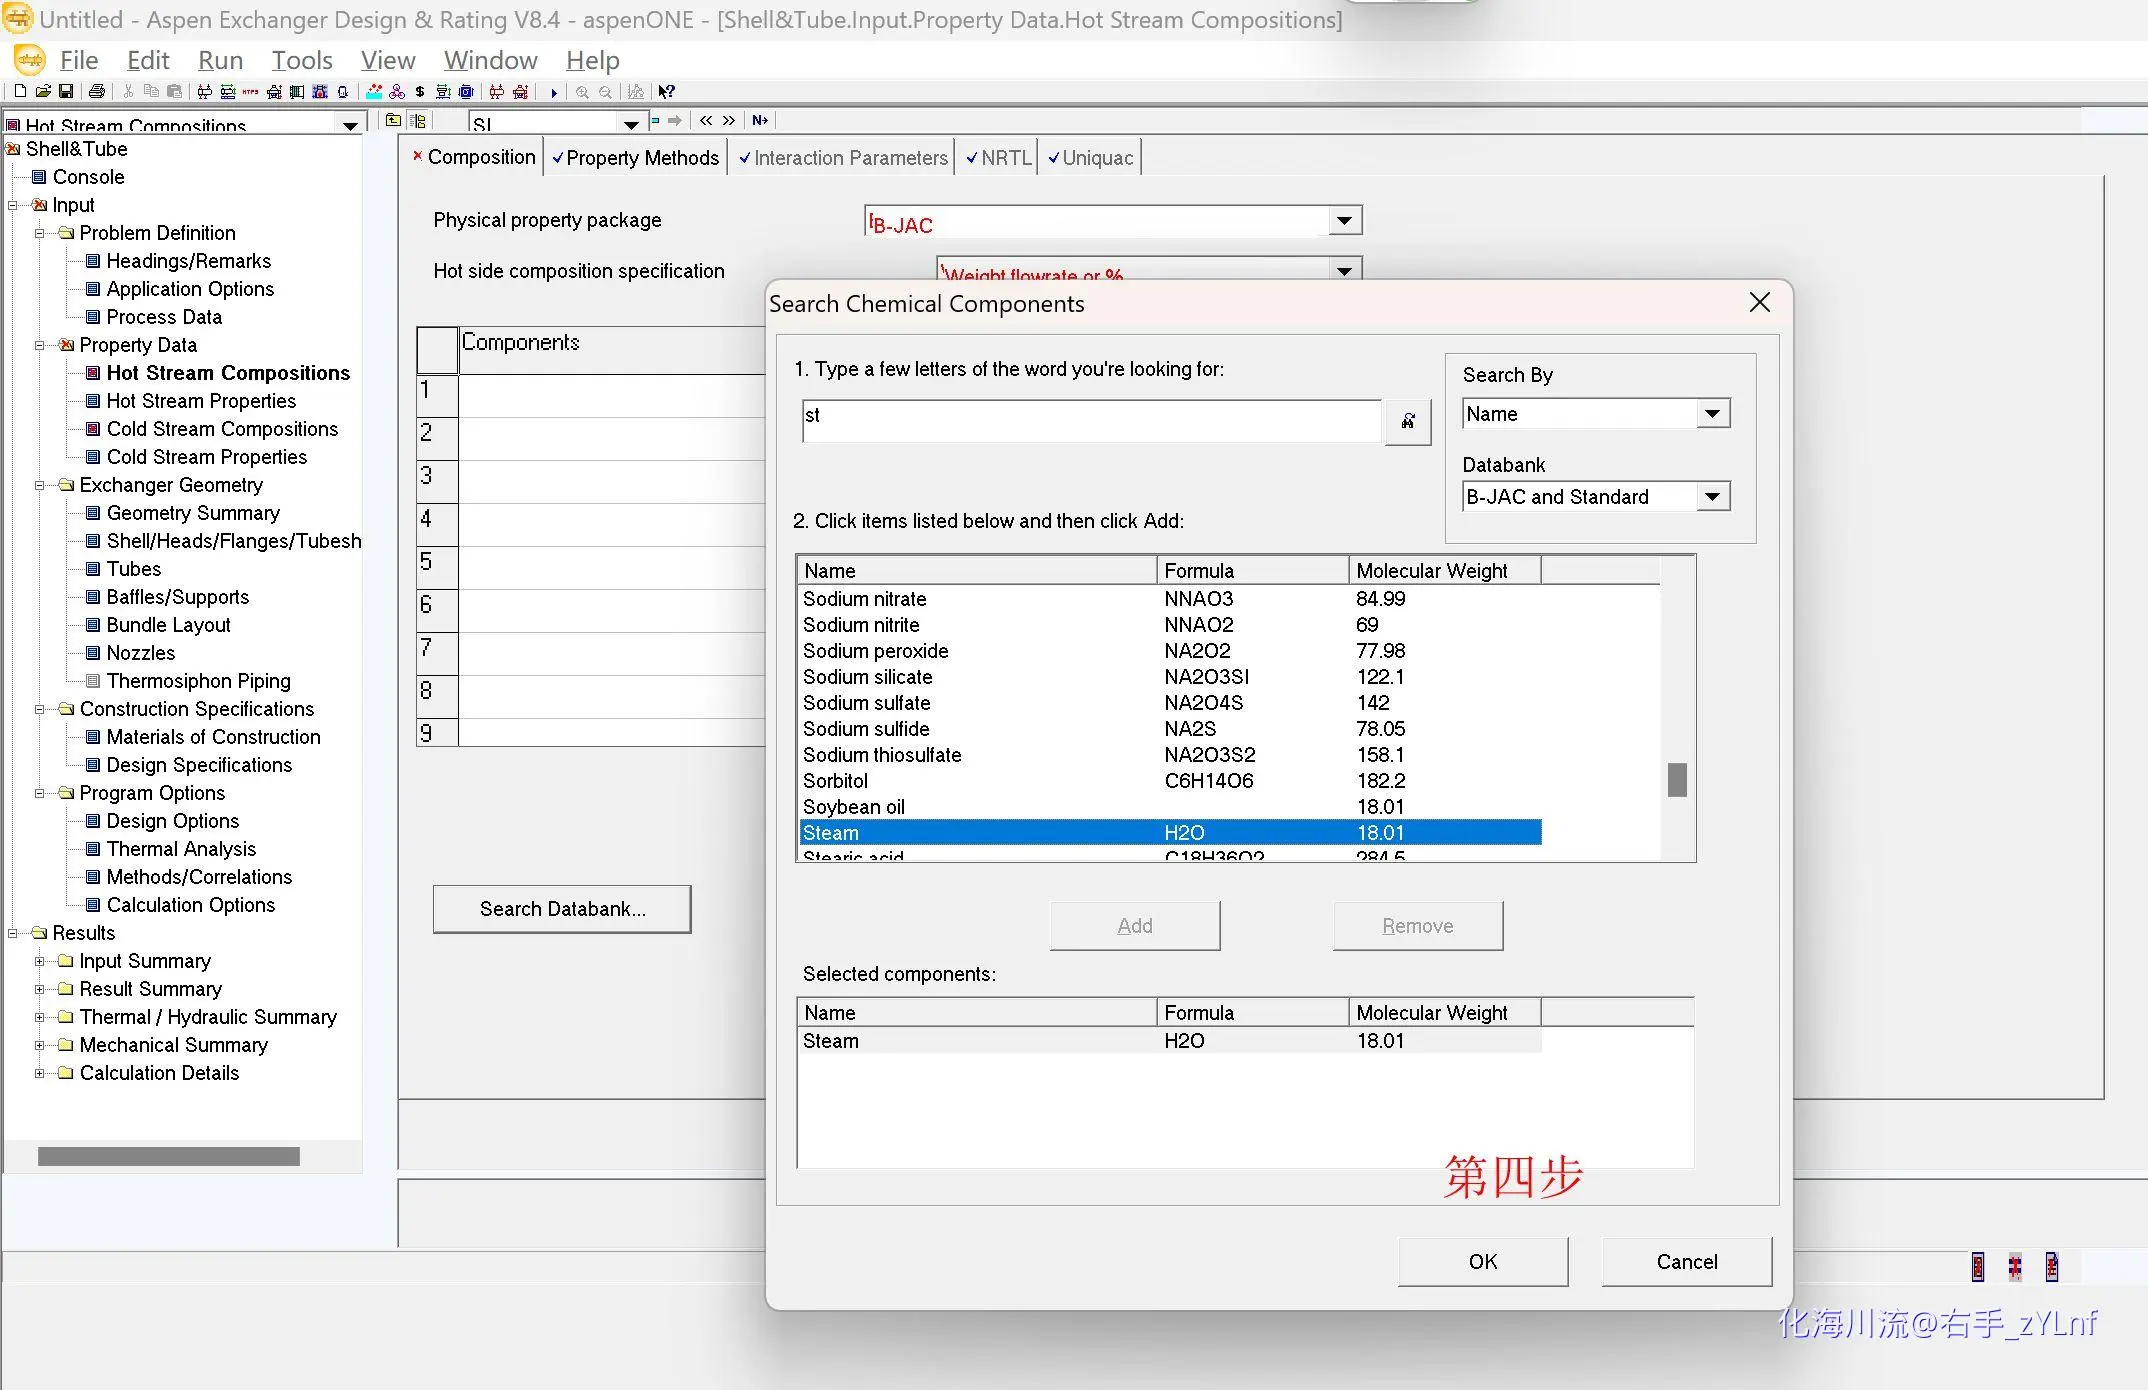Image resolution: width=2148 pixels, height=1390 pixels.
Task: Click the Save floppy disk icon
Action: [x=66, y=91]
